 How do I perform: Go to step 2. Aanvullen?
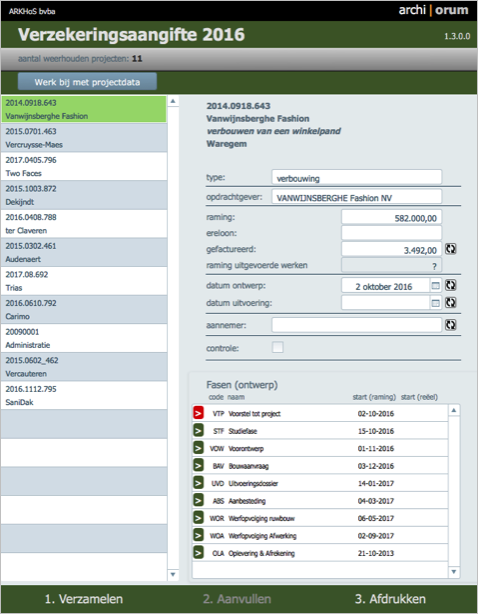237,599
